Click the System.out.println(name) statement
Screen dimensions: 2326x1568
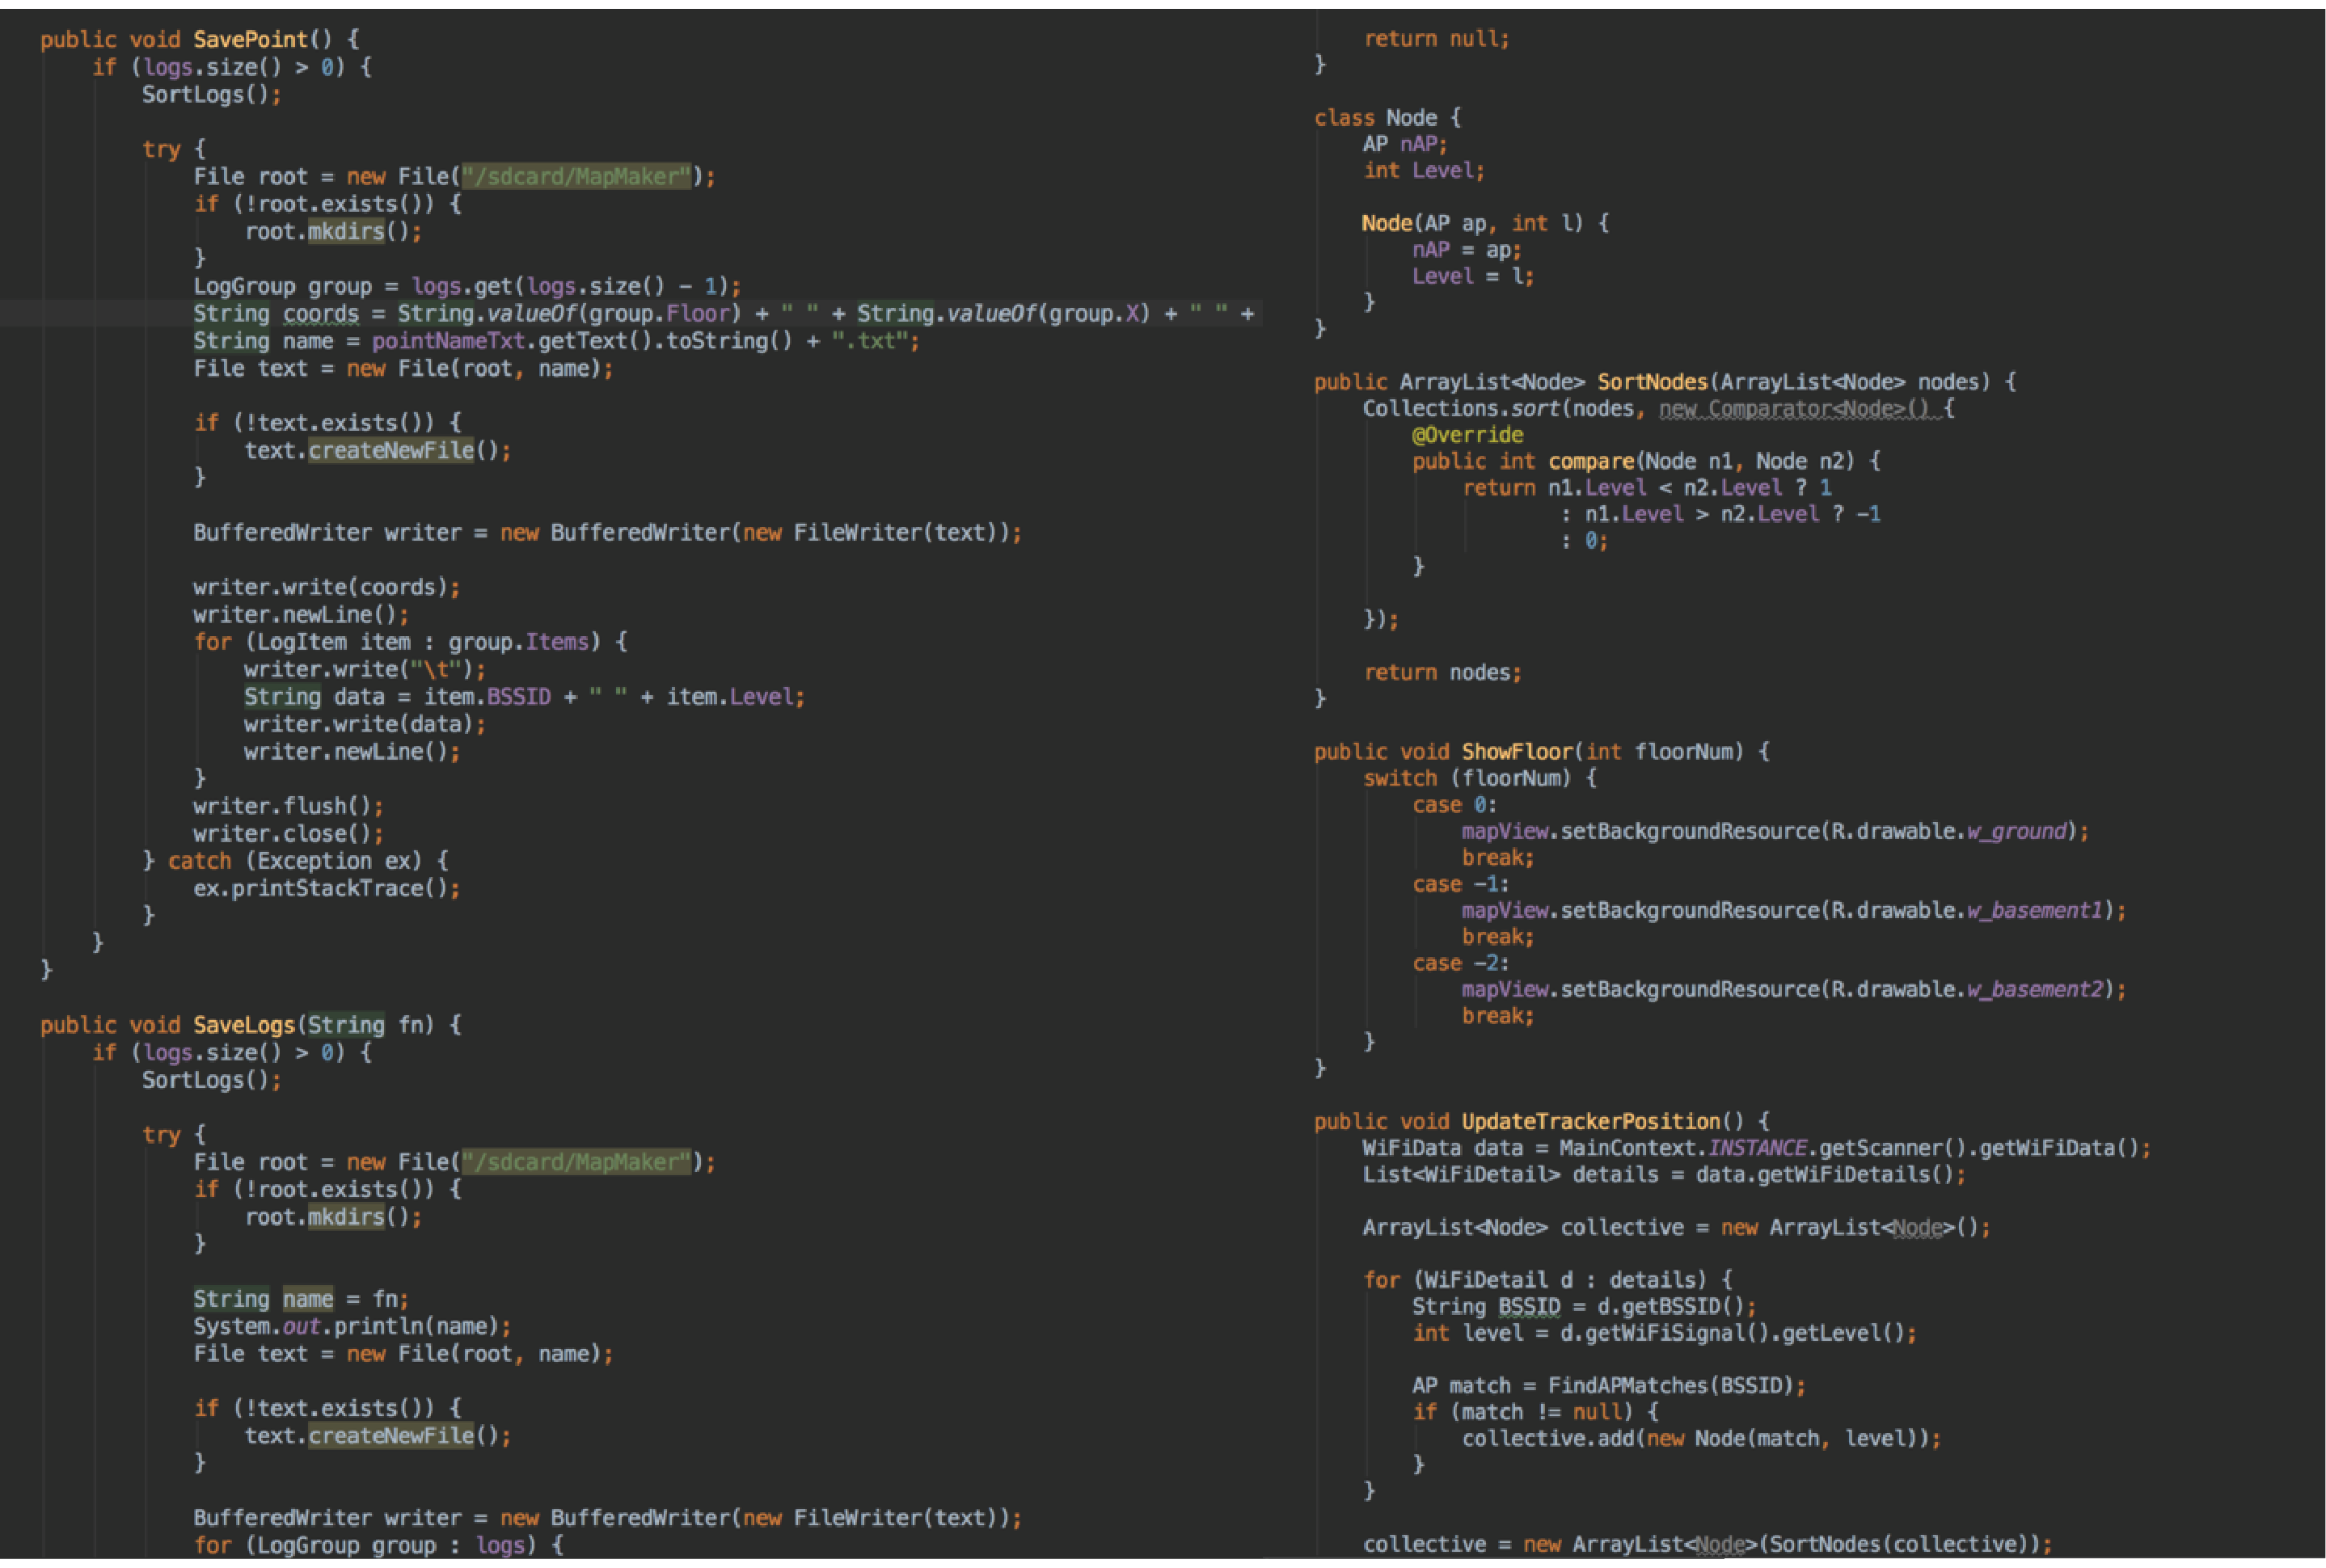click(x=350, y=1327)
